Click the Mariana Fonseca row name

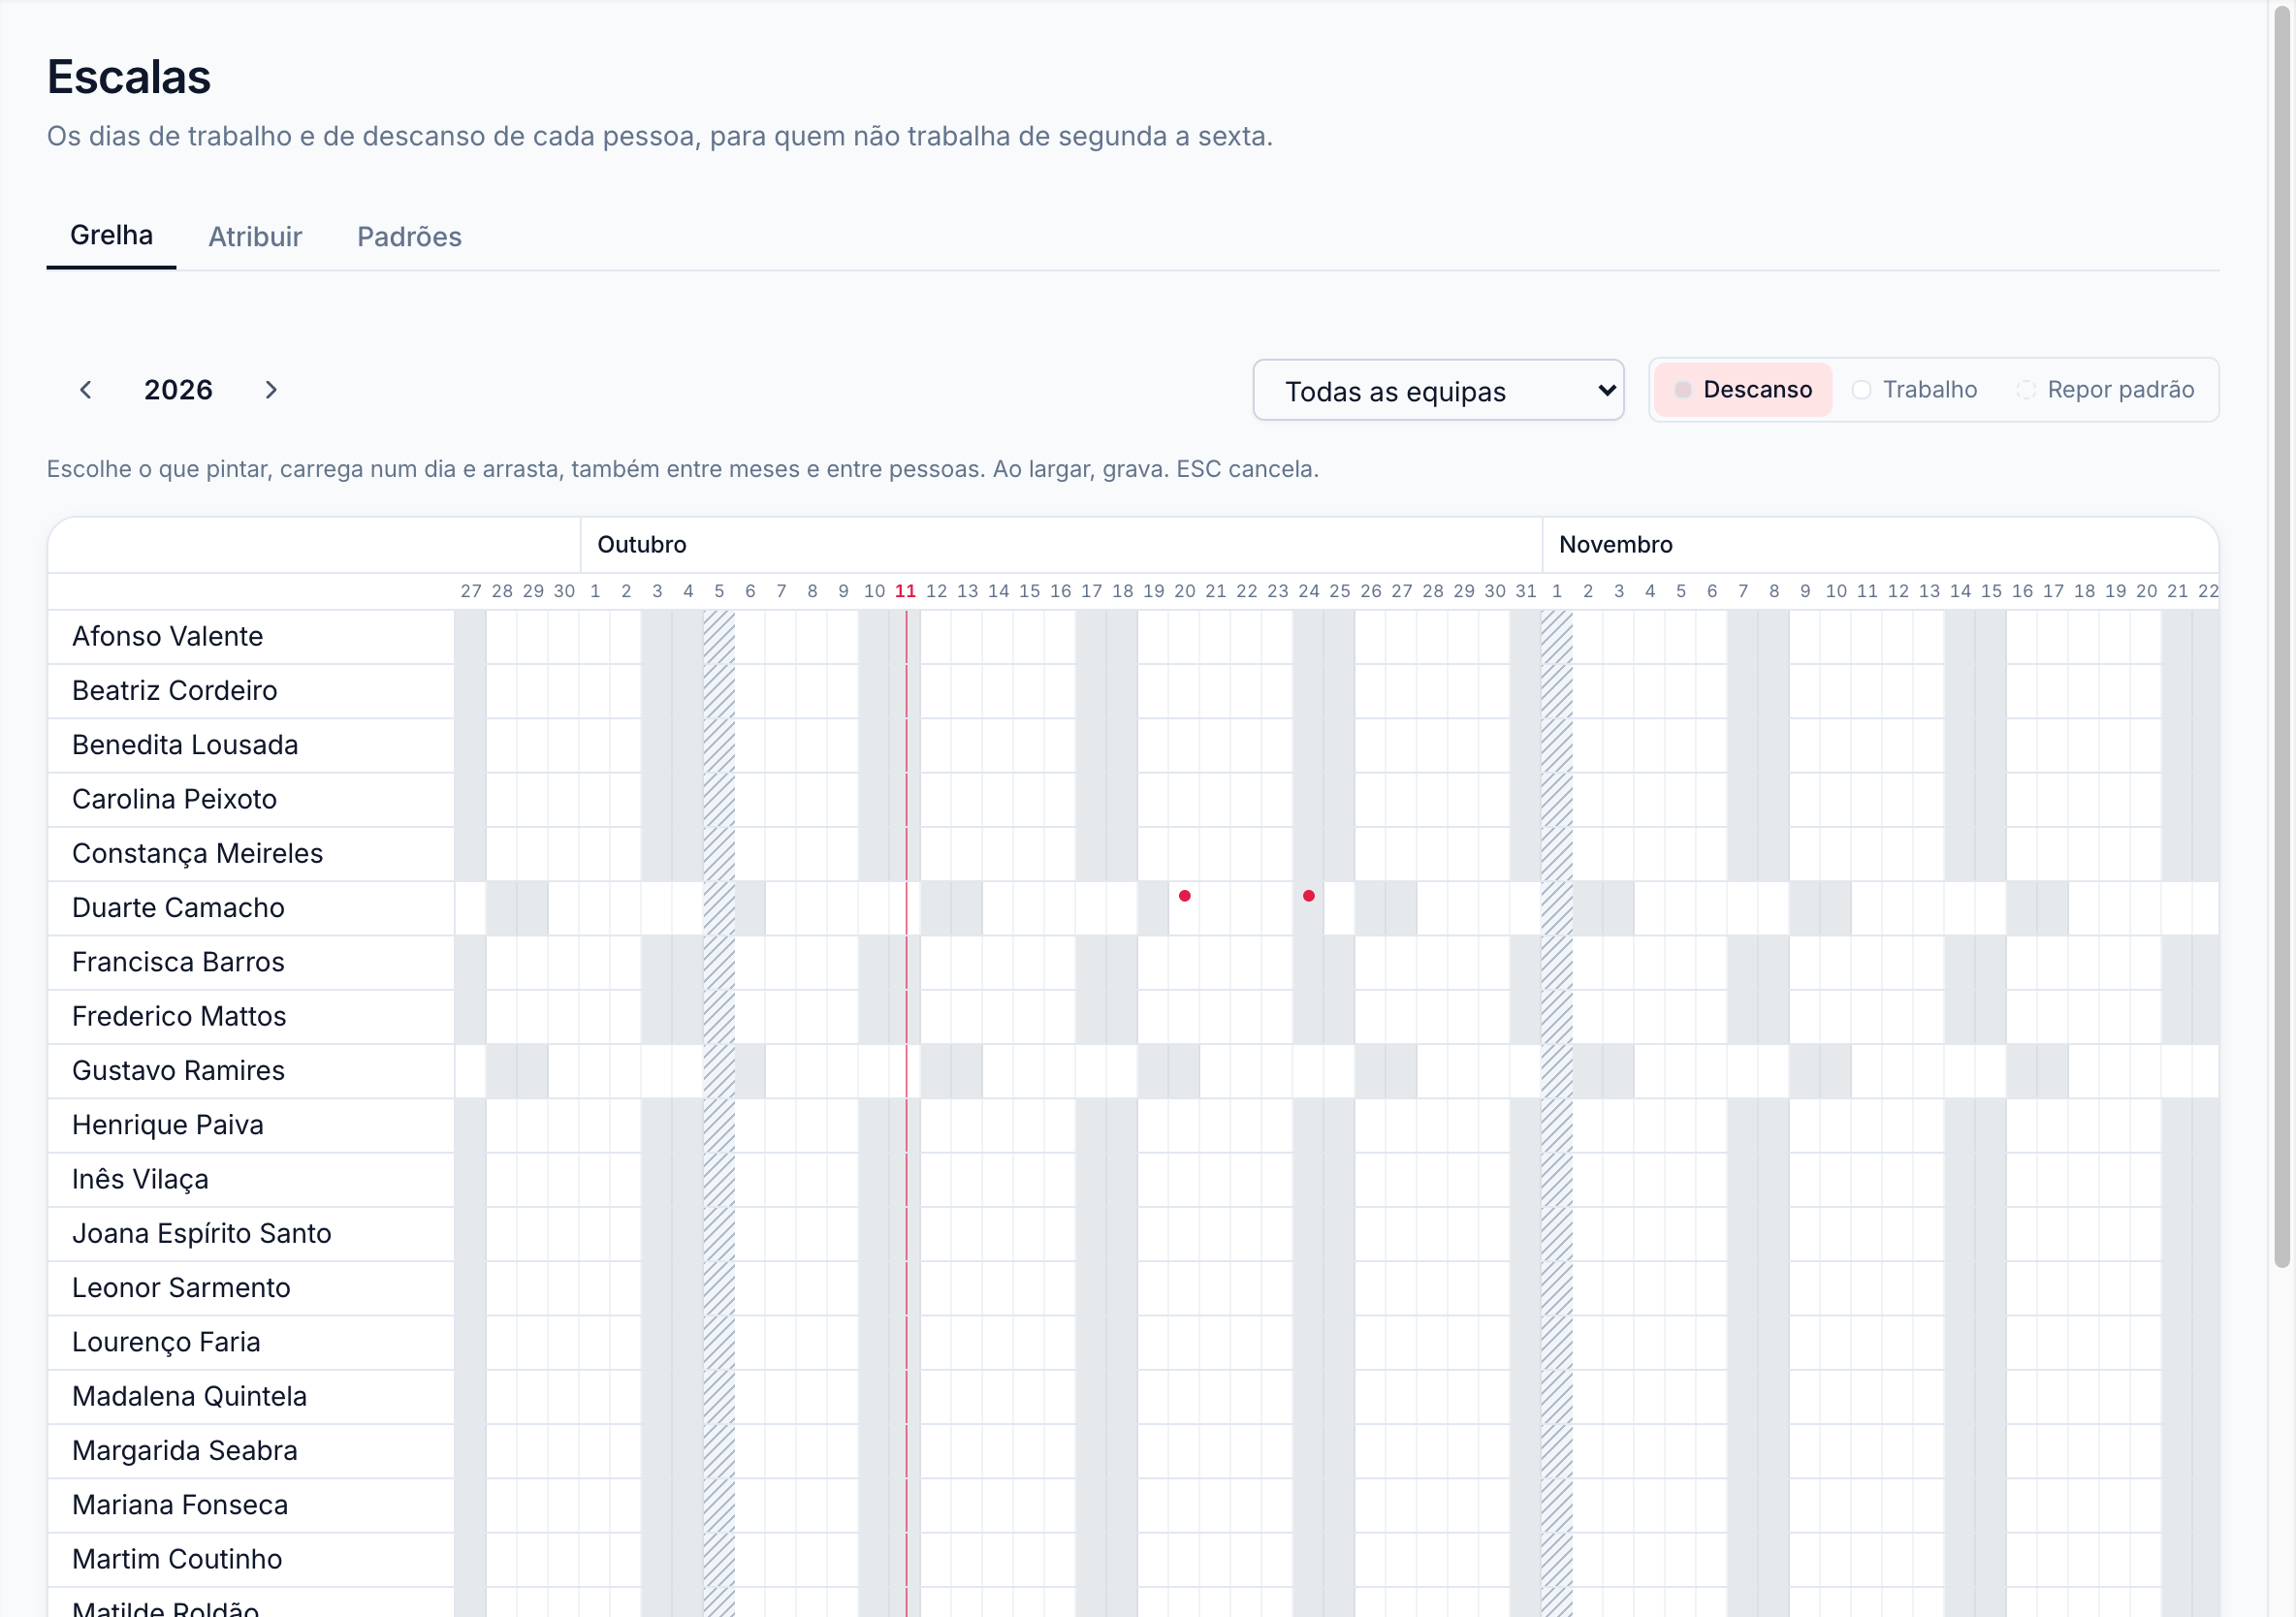(x=180, y=1506)
